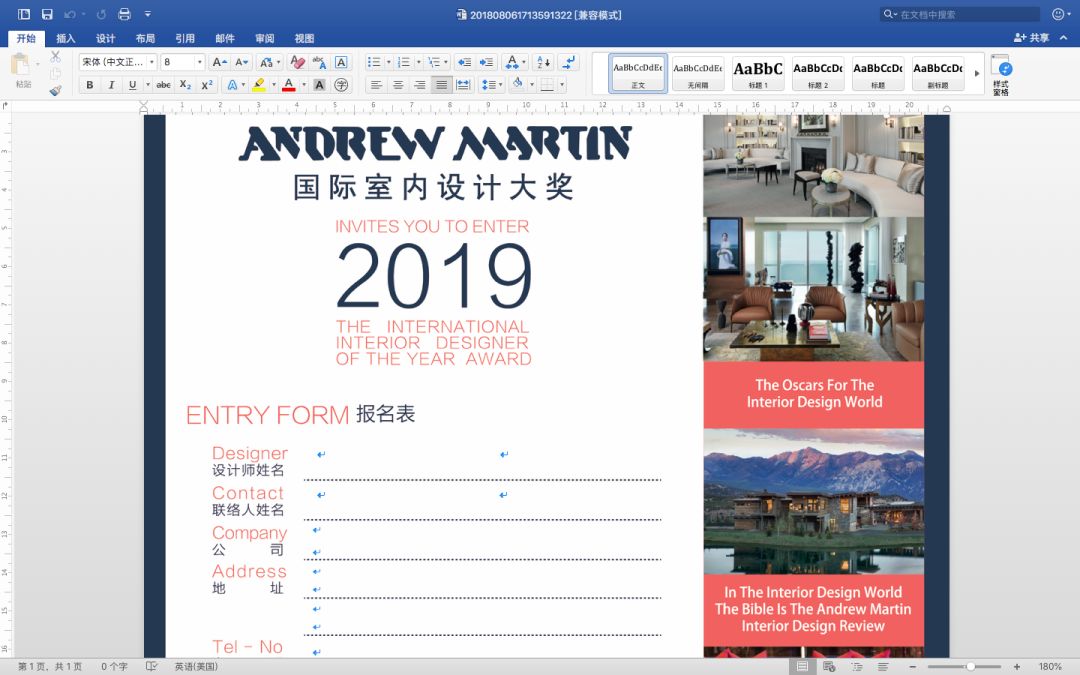This screenshot has width=1080, height=675.
Task: Click the Print icon in title bar
Action: 124,14
